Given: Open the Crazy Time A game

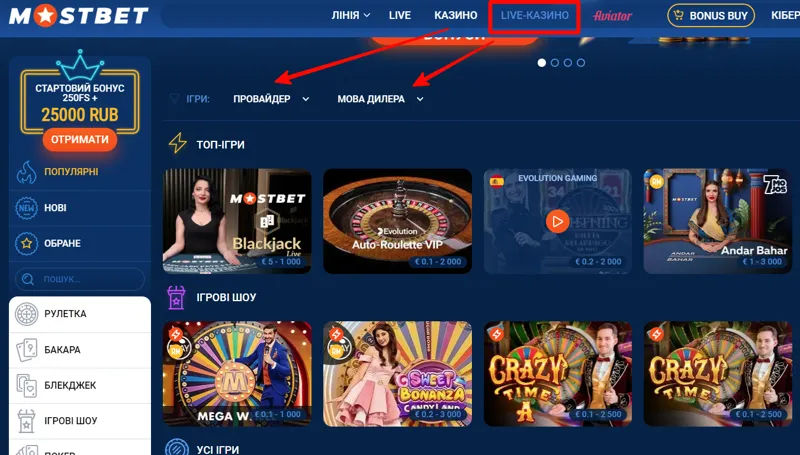Looking at the screenshot, I should click(x=558, y=373).
